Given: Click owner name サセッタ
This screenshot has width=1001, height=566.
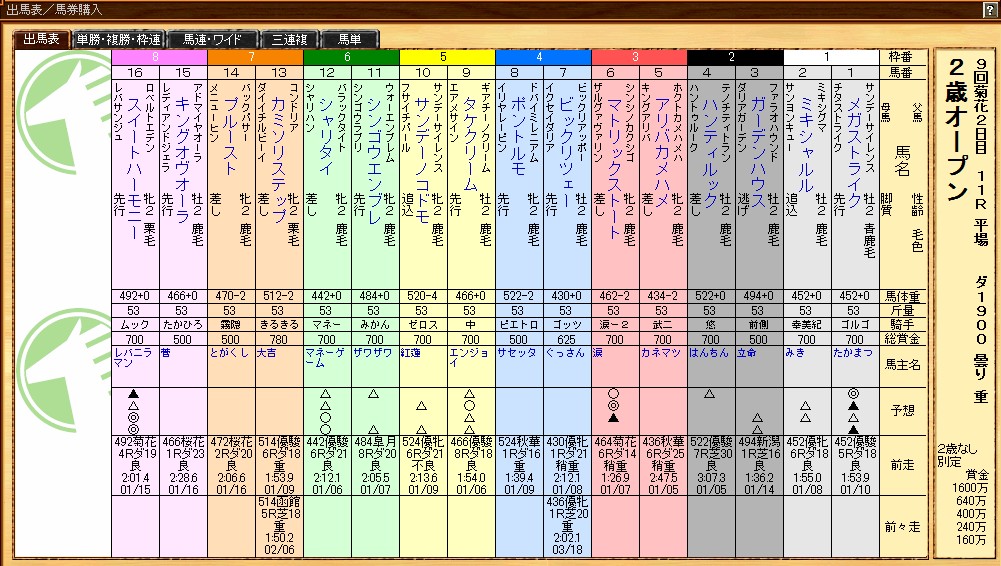Looking at the screenshot, I should pyautogui.click(x=516, y=353).
